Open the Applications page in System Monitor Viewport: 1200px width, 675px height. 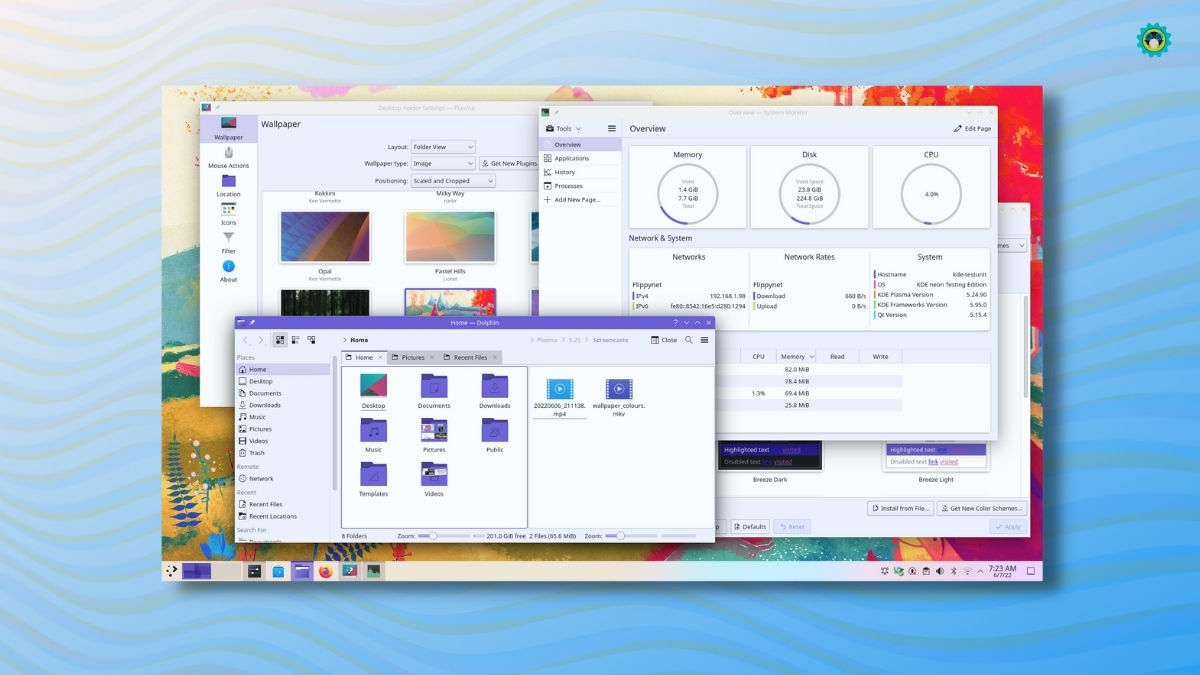coord(572,157)
